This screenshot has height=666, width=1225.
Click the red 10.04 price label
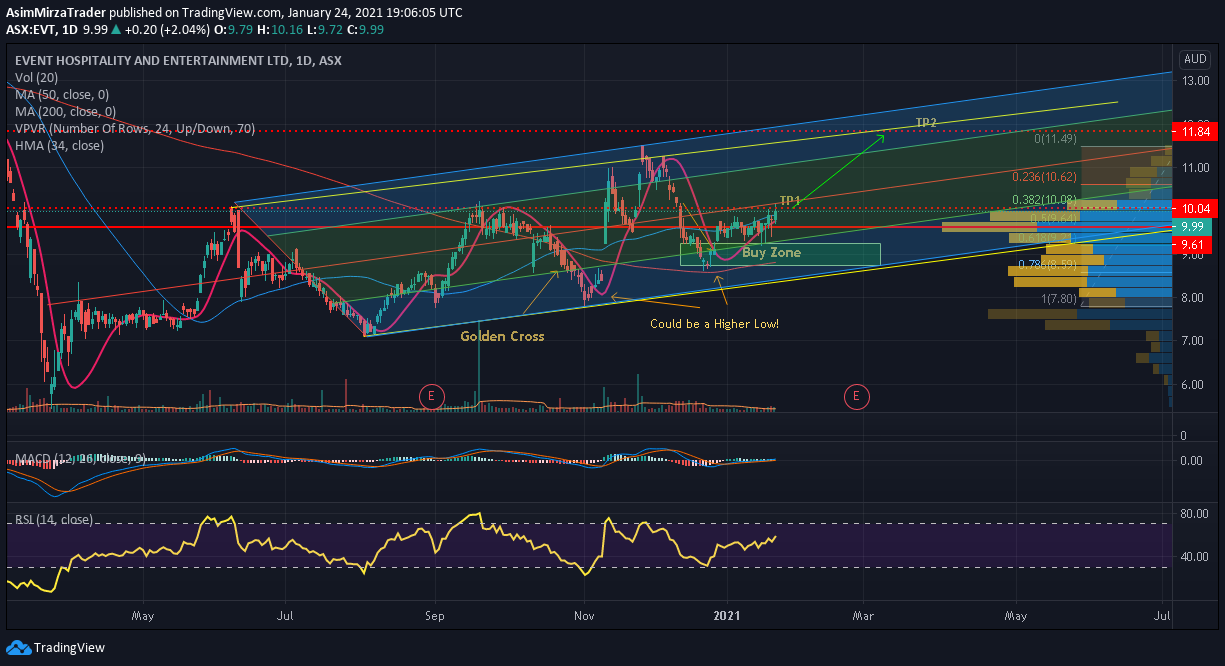coord(1193,209)
